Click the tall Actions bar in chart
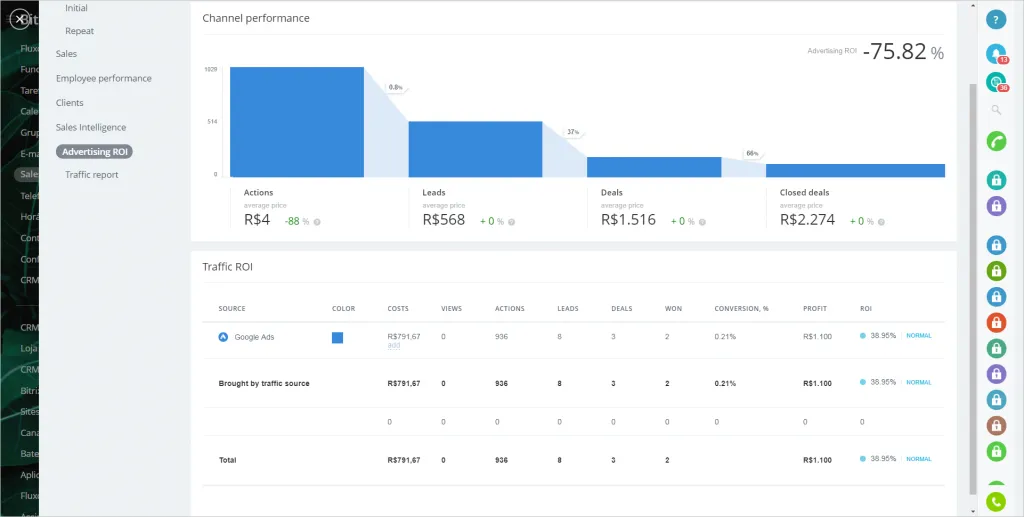 click(x=296, y=122)
